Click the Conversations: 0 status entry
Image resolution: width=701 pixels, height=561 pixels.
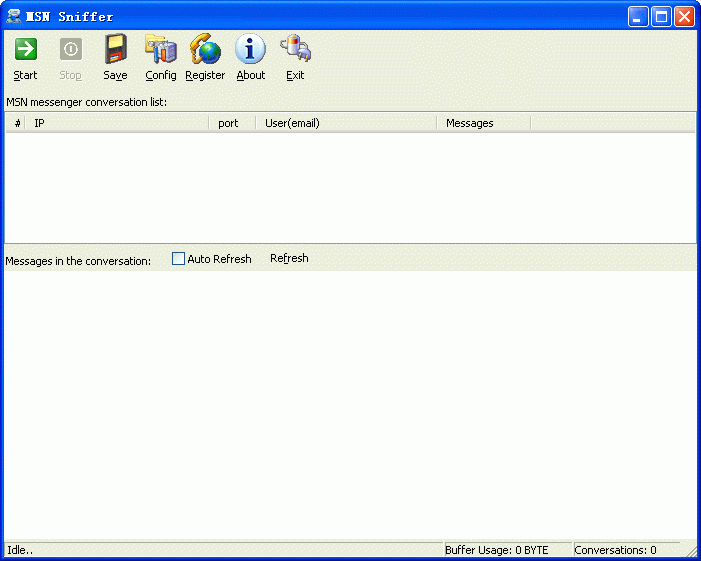615,550
